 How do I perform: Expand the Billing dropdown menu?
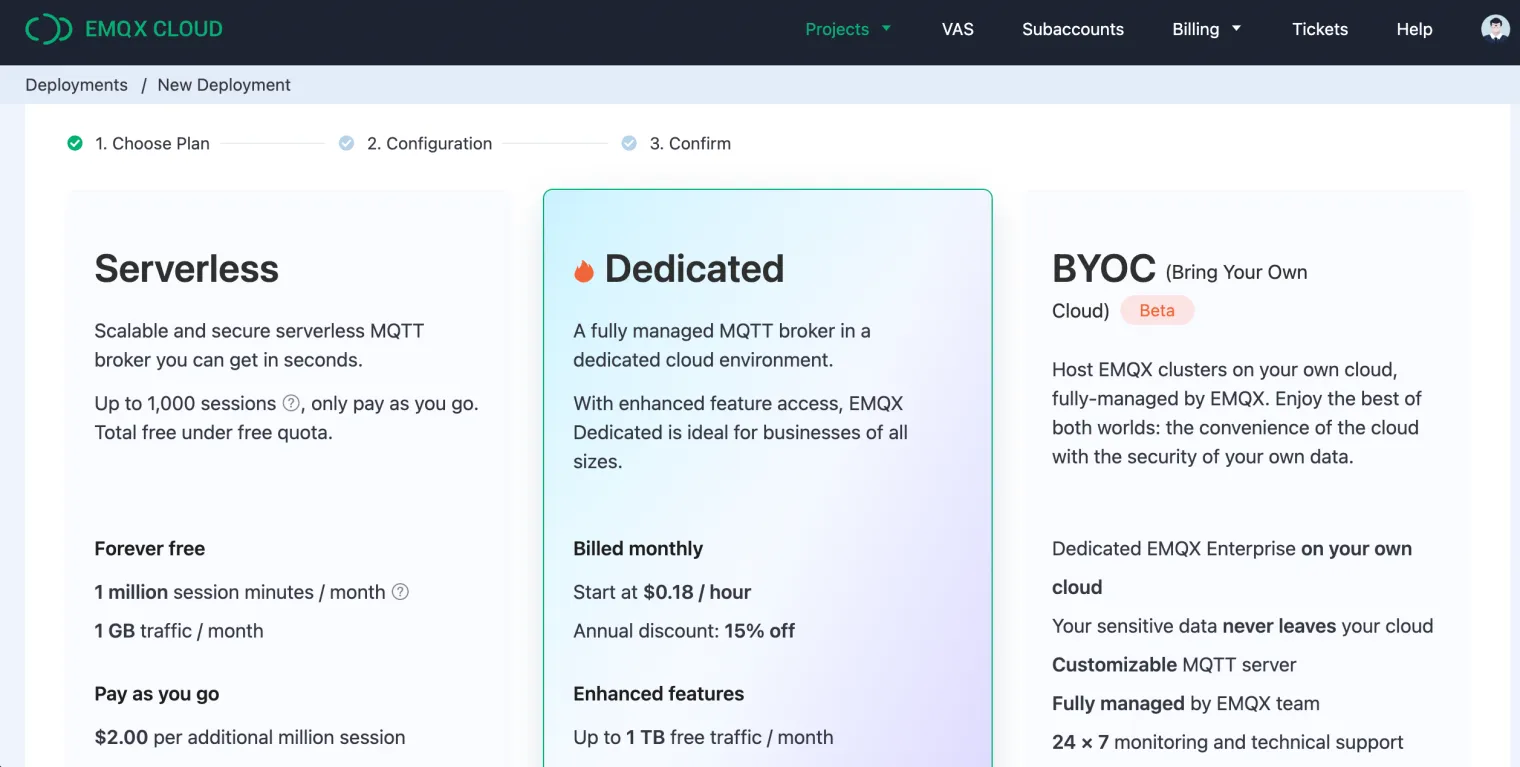[x=1206, y=29]
